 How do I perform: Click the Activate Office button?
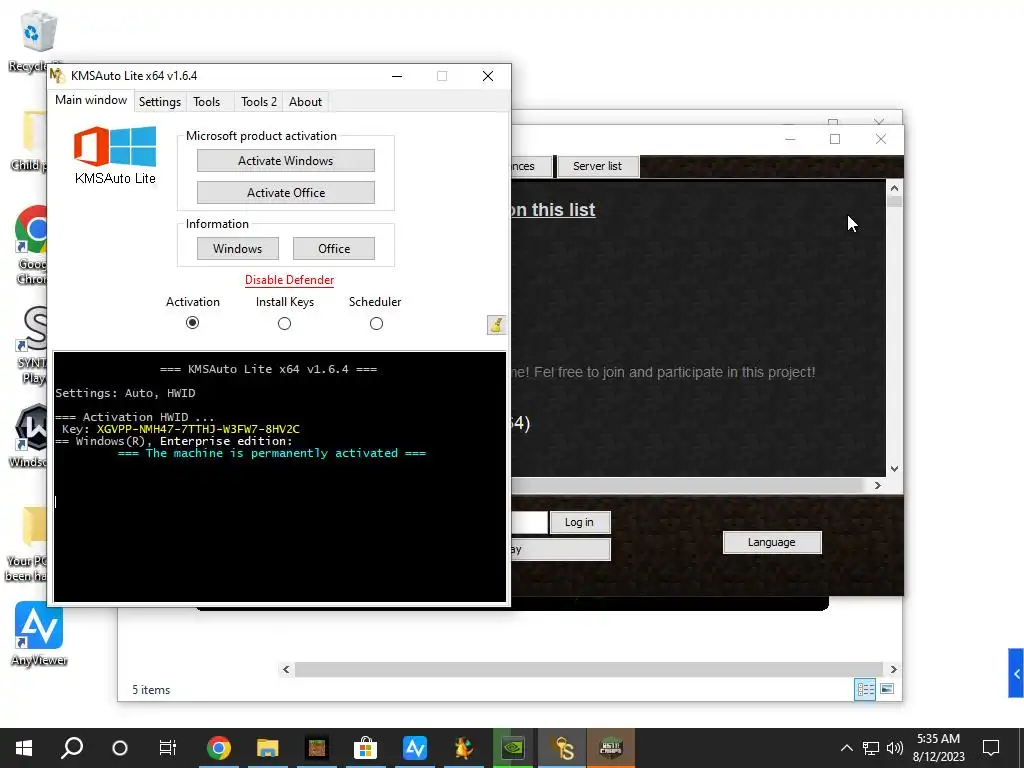pos(285,193)
